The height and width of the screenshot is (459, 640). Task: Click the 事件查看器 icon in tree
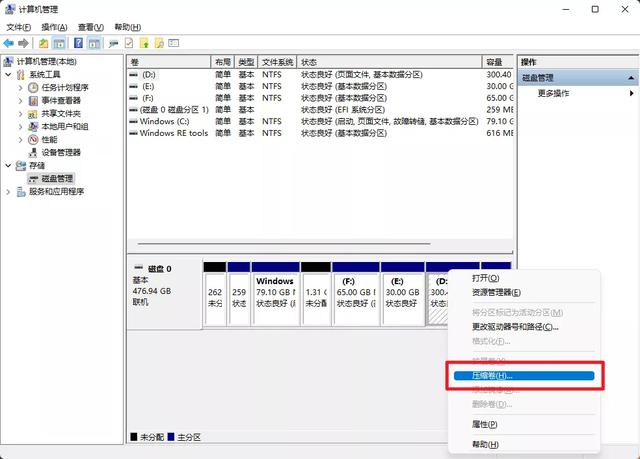(x=33, y=101)
